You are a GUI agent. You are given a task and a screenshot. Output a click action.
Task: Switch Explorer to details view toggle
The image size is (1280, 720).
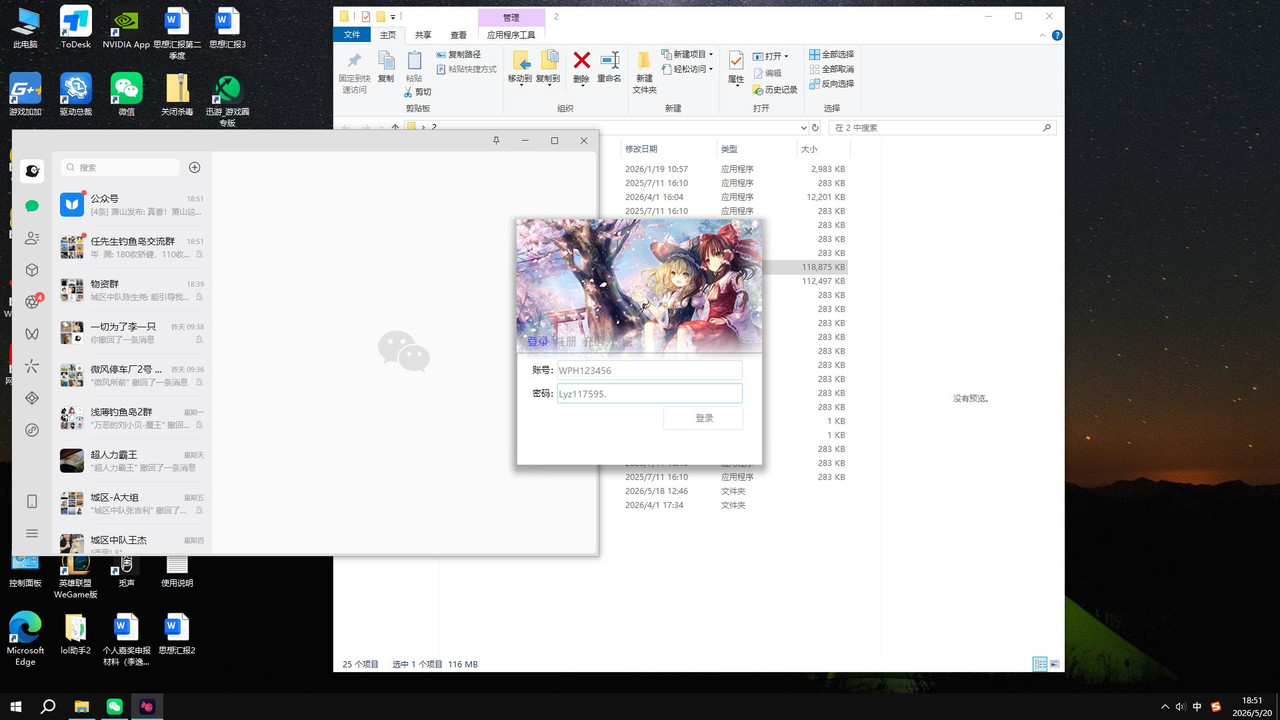point(1039,664)
